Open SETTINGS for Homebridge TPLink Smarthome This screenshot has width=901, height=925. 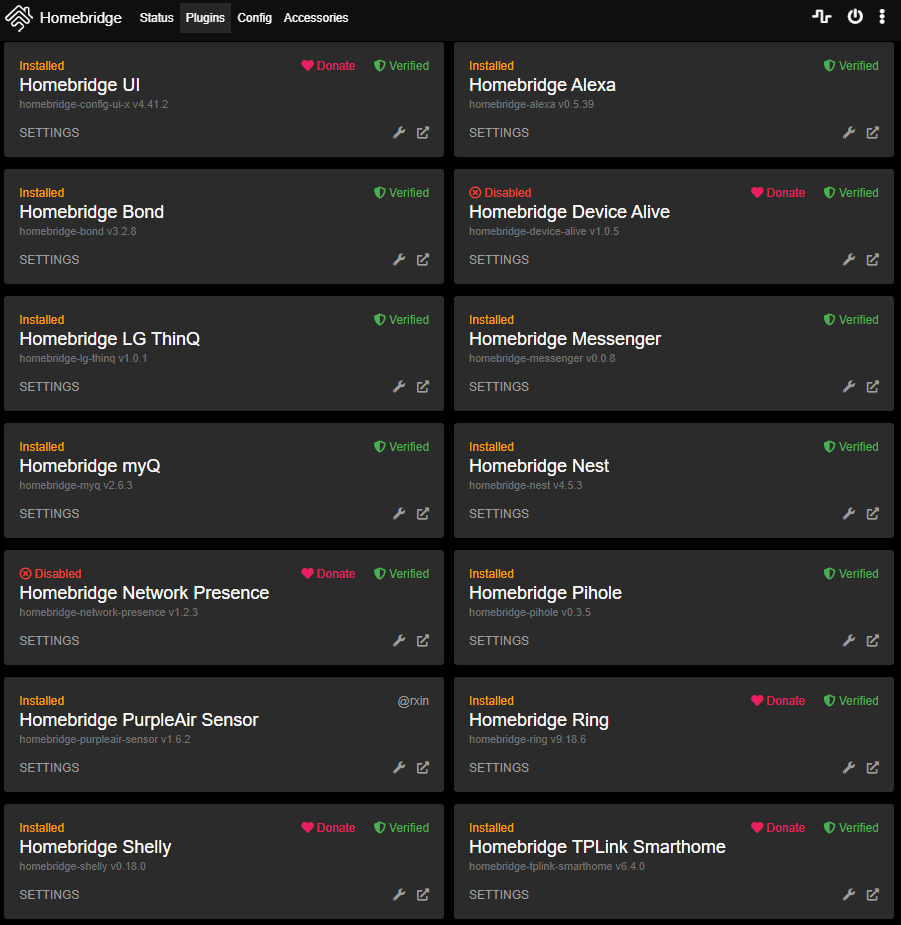point(499,895)
